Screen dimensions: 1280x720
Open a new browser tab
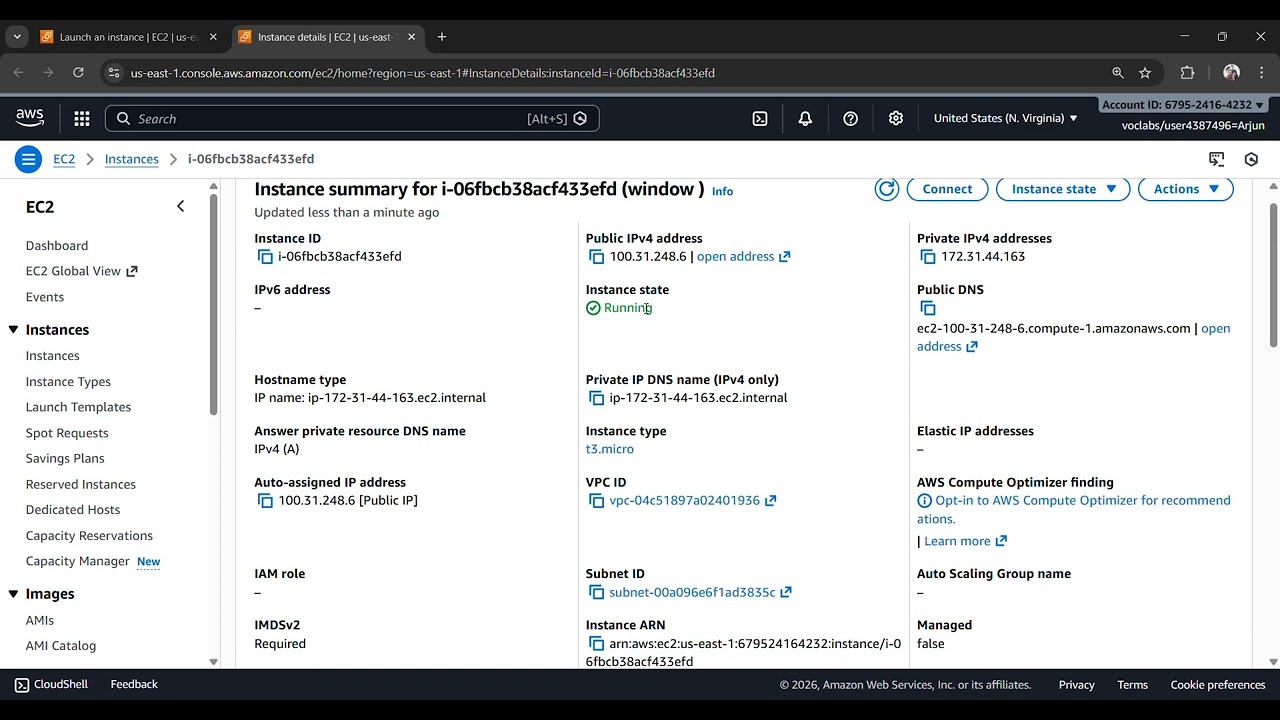[442, 37]
